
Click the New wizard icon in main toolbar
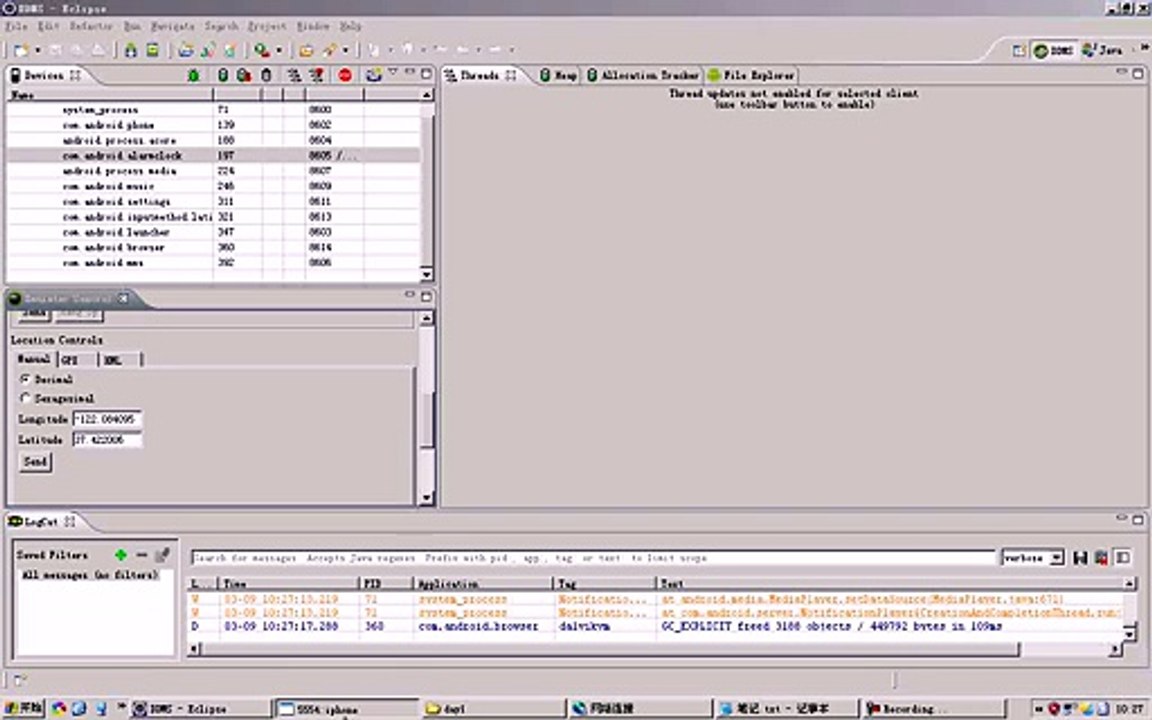click(x=21, y=50)
